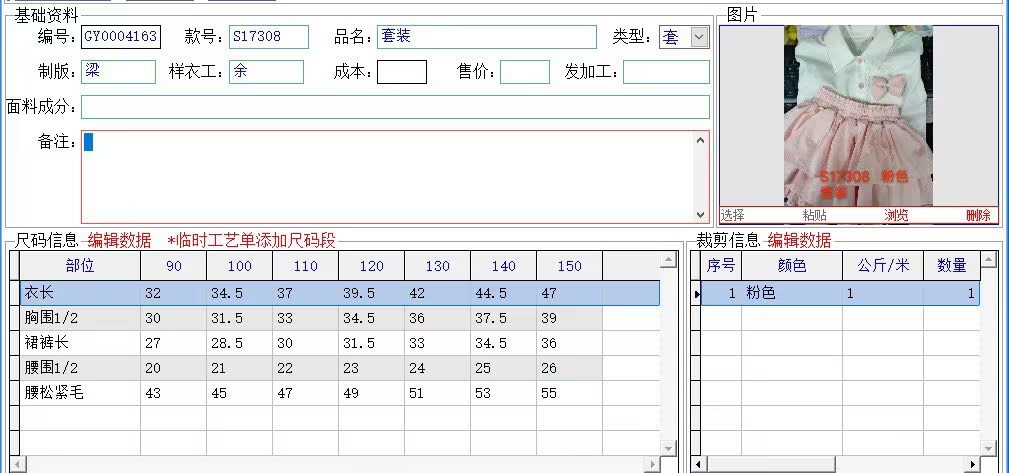Image resolution: width=1009 pixels, height=473 pixels.
Task: Click size table vertical scrollbar down arrow
Action: (x=669, y=448)
